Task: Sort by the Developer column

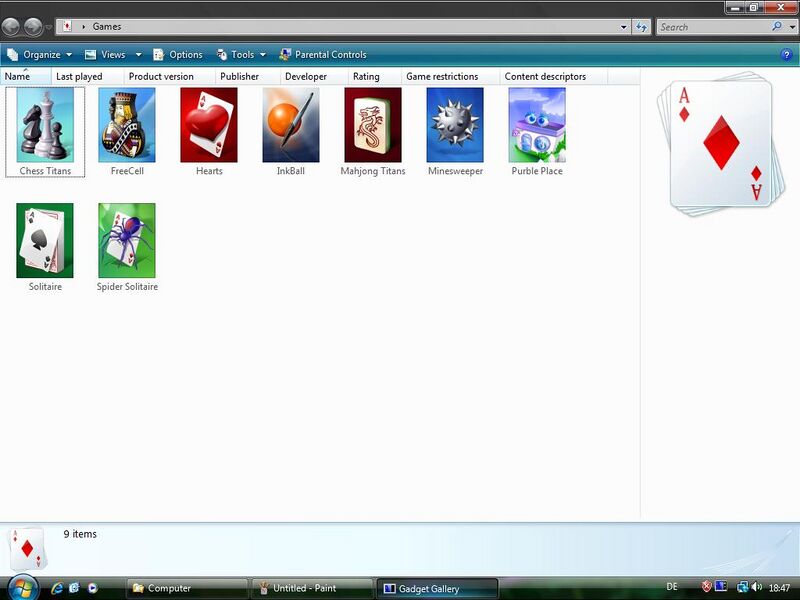Action: (x=314, y=77)
